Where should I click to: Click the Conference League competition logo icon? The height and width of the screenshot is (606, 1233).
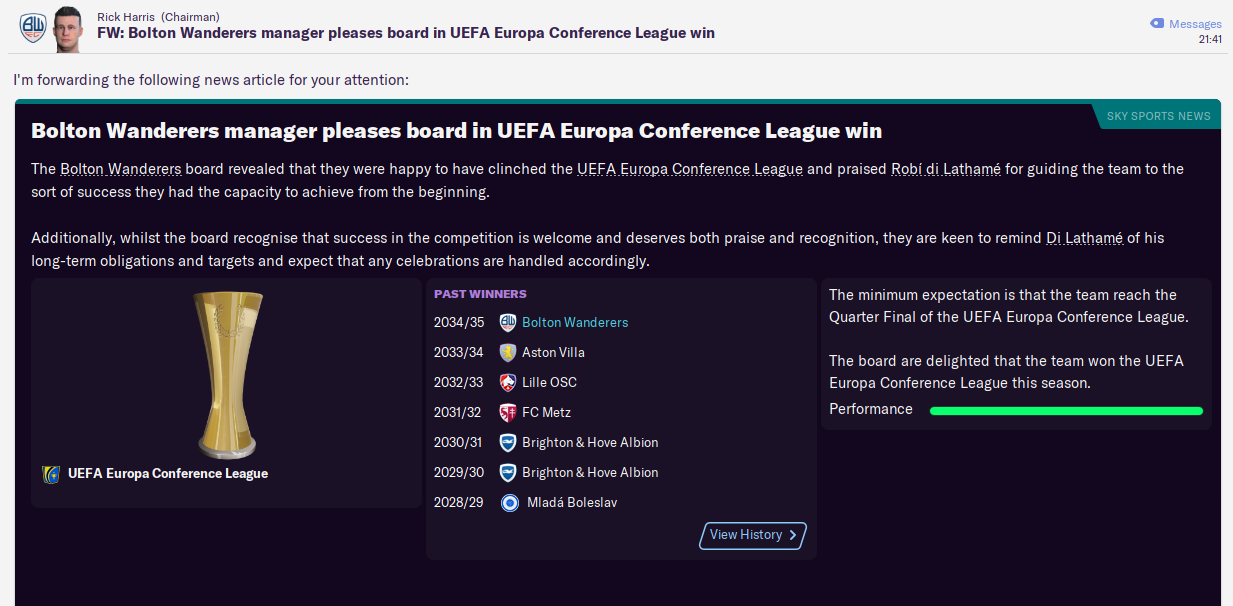(x=50, y=474)
